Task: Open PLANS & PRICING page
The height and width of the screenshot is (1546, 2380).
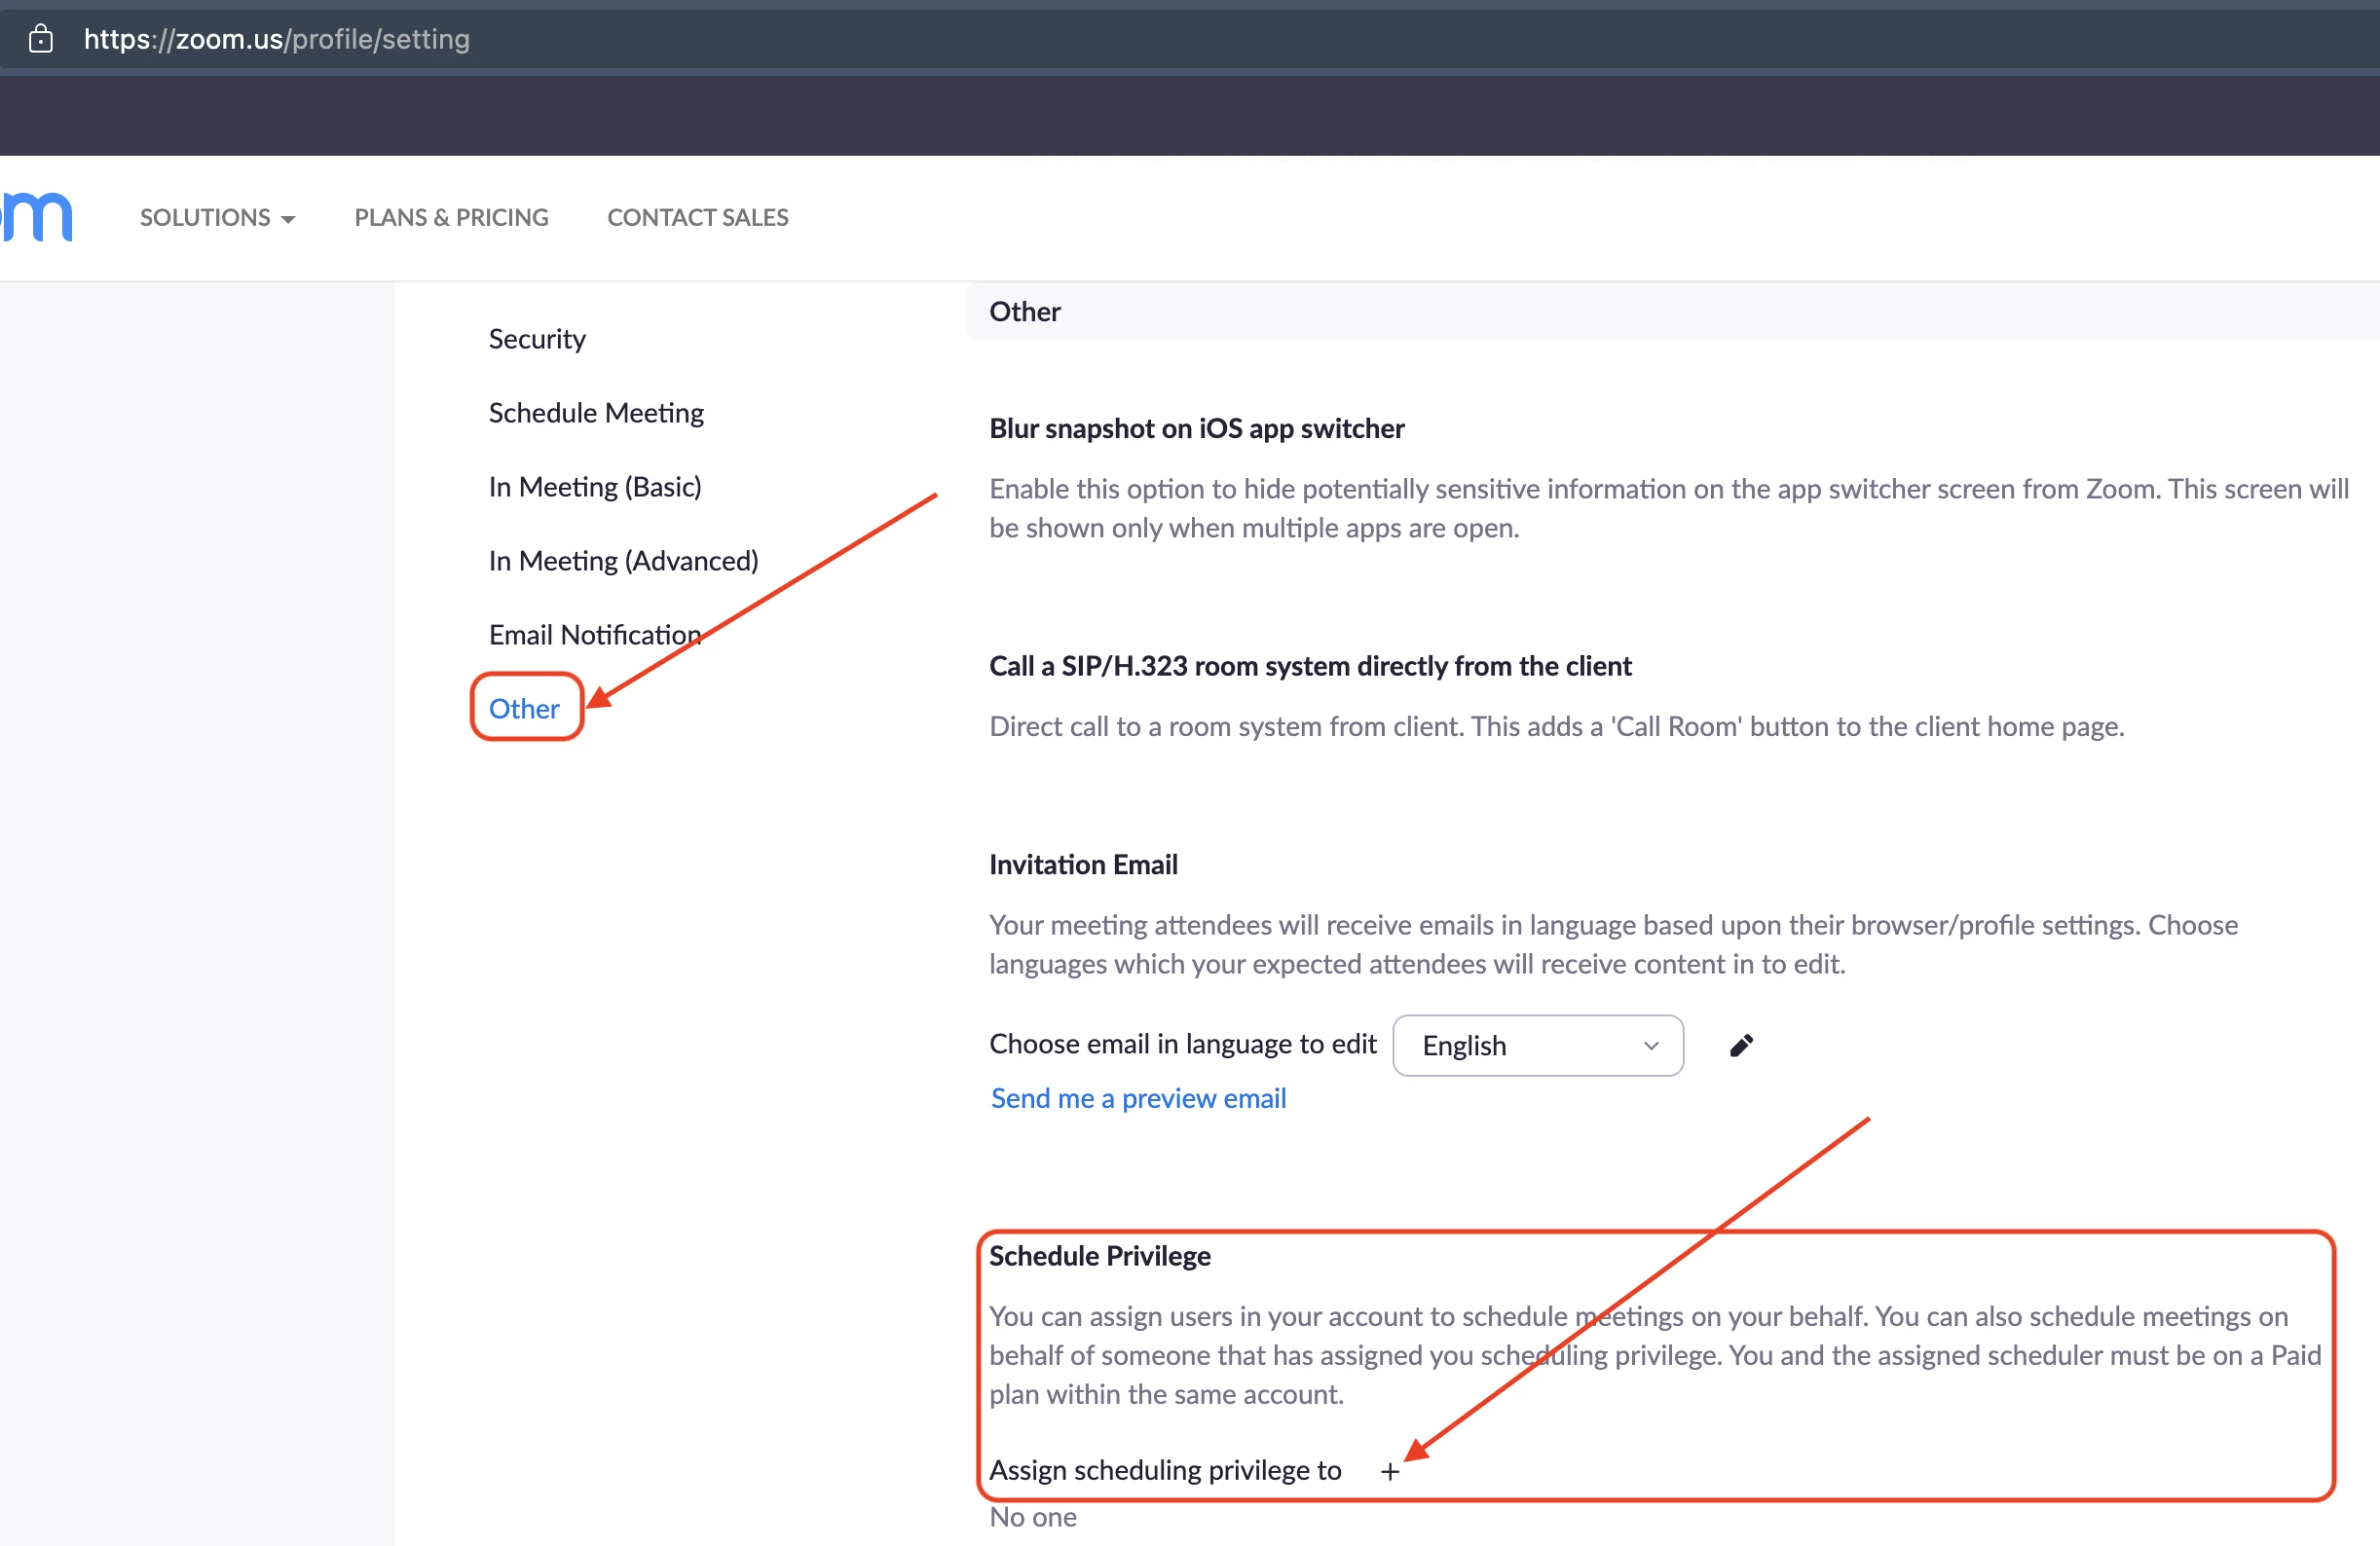Action: pyautogui.click(x=451, y=217)
